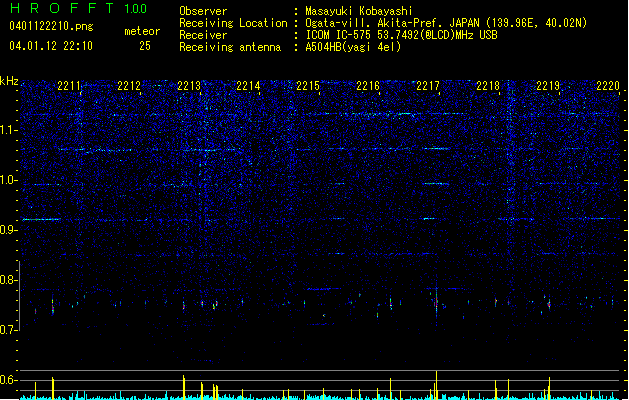The height and width of the screenshot is (400, 629).
Task: Click the 2212 time marker
Action: (x=129, y=86)
